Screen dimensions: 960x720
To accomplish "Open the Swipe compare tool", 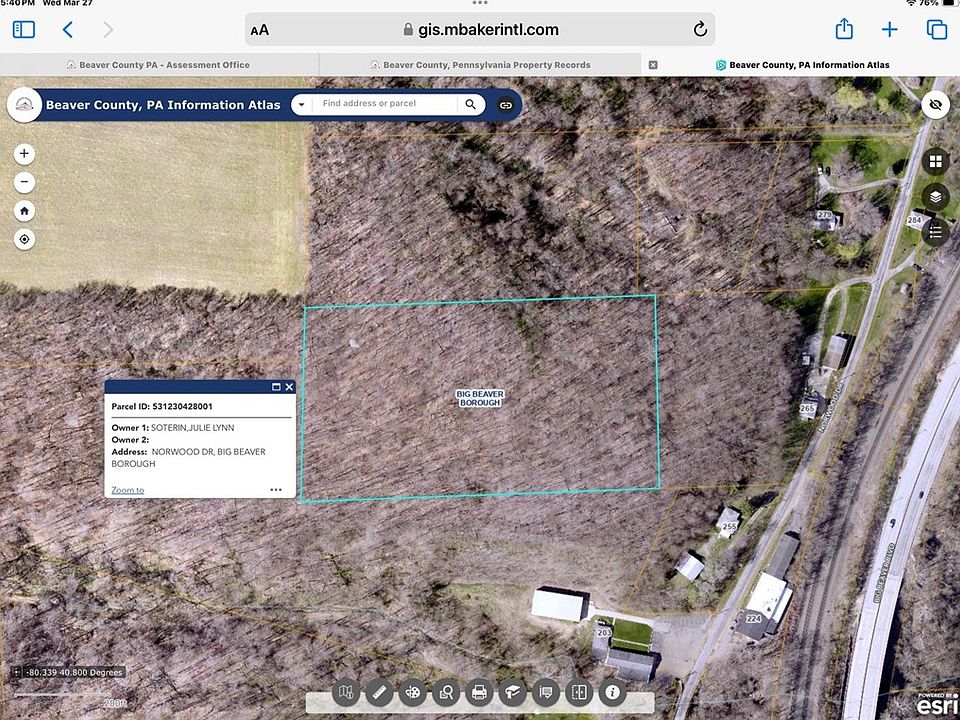I will [579, 692].
